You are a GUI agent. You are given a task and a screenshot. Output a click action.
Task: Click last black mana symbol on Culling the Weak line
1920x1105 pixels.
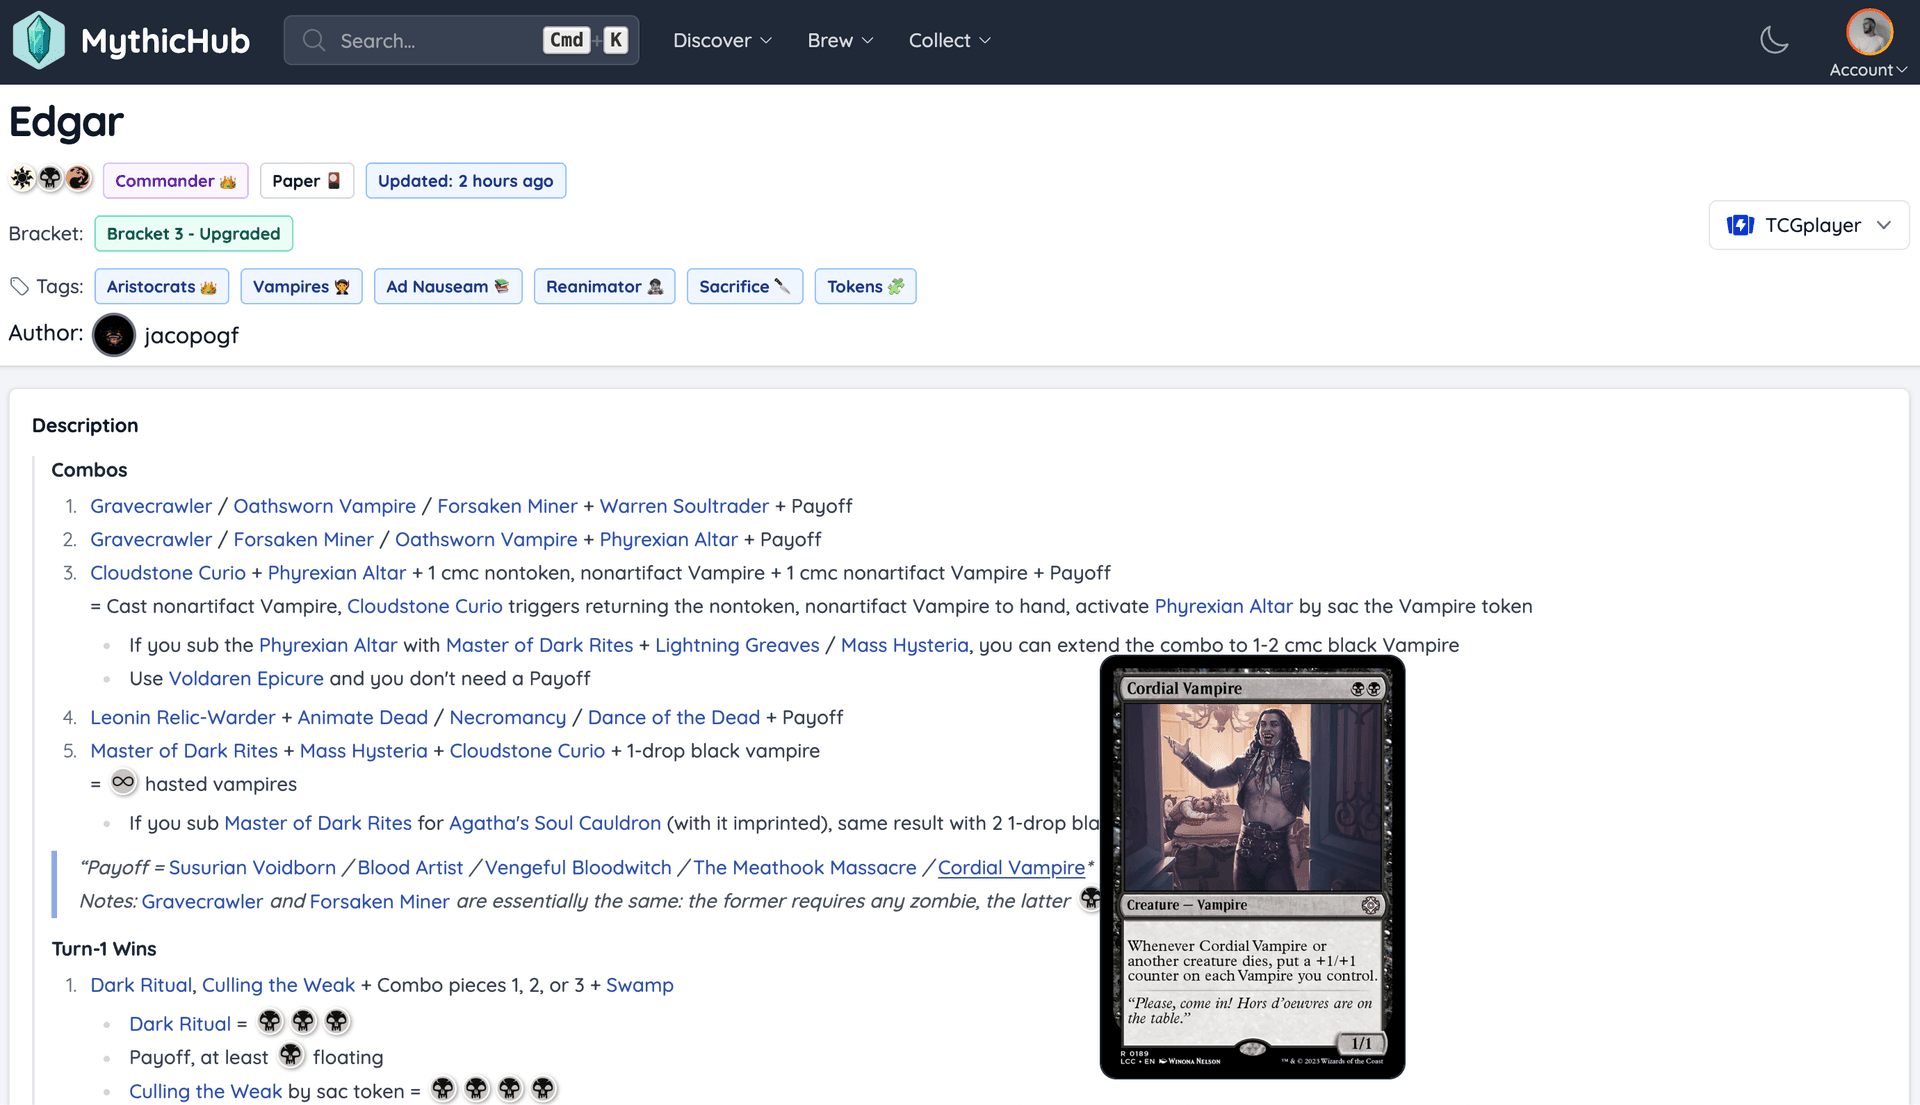543,1089
